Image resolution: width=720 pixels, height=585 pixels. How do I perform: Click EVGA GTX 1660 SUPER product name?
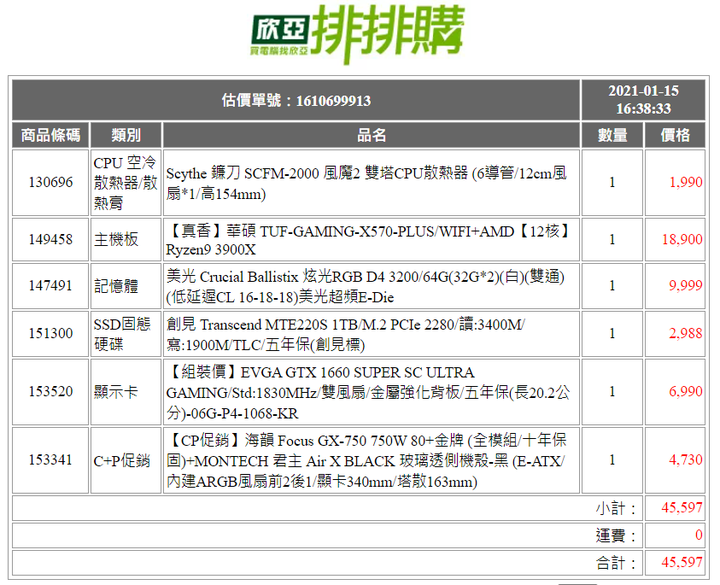tap(368, 392)
